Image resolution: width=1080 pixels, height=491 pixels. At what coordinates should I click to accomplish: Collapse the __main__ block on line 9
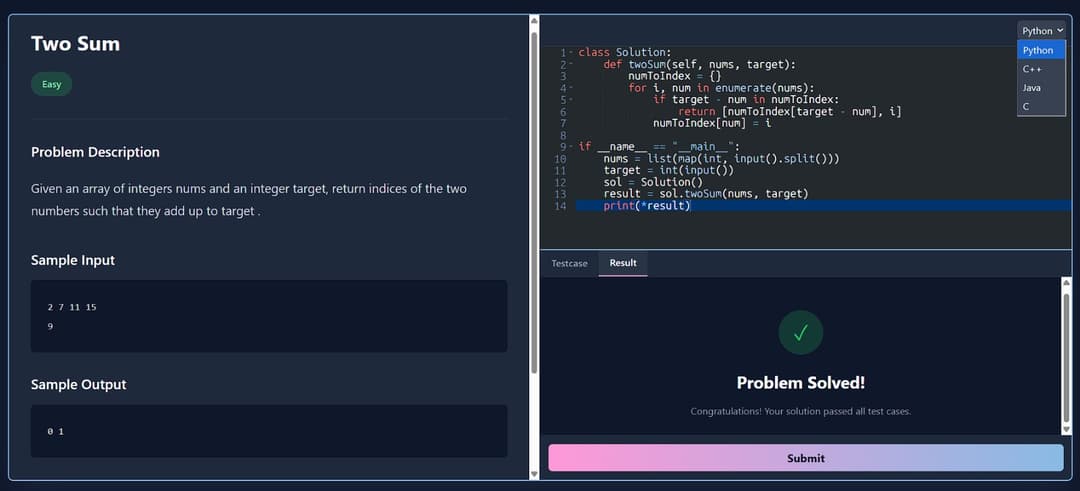click(x=571, y=147)
